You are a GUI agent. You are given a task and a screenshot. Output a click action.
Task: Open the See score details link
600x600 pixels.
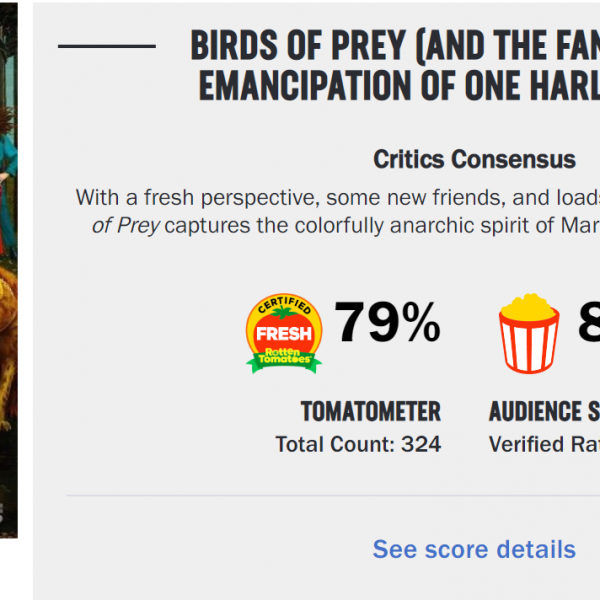(474, 549)
